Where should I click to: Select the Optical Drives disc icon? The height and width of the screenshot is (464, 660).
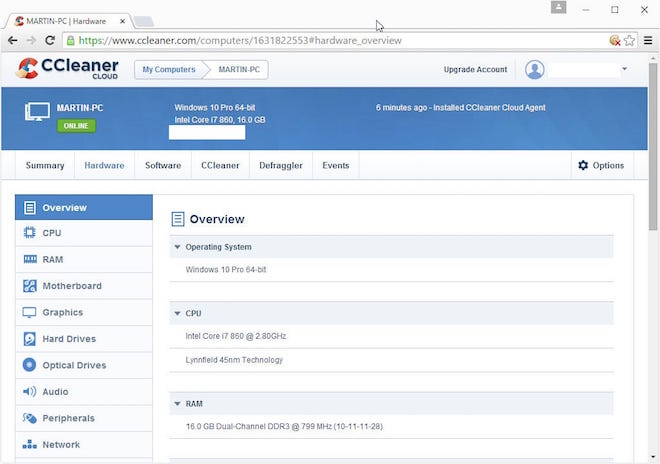coord(29,365)
